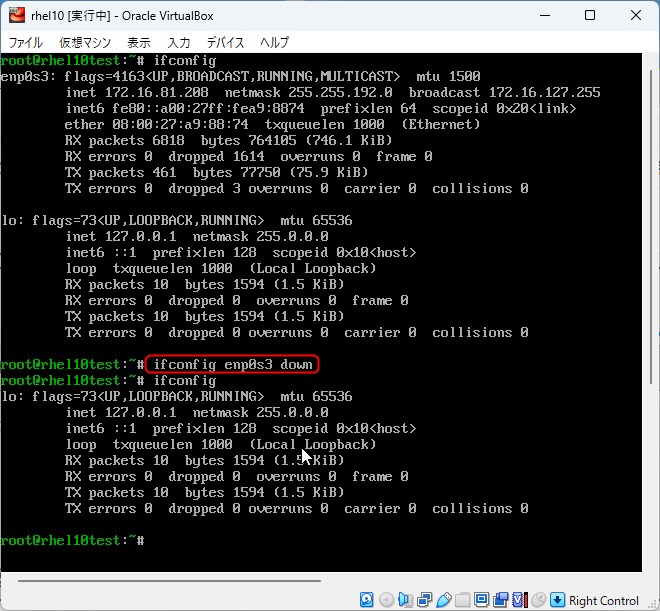Click the VirtualBox icon in the title bar

click(x=17, y=16)
